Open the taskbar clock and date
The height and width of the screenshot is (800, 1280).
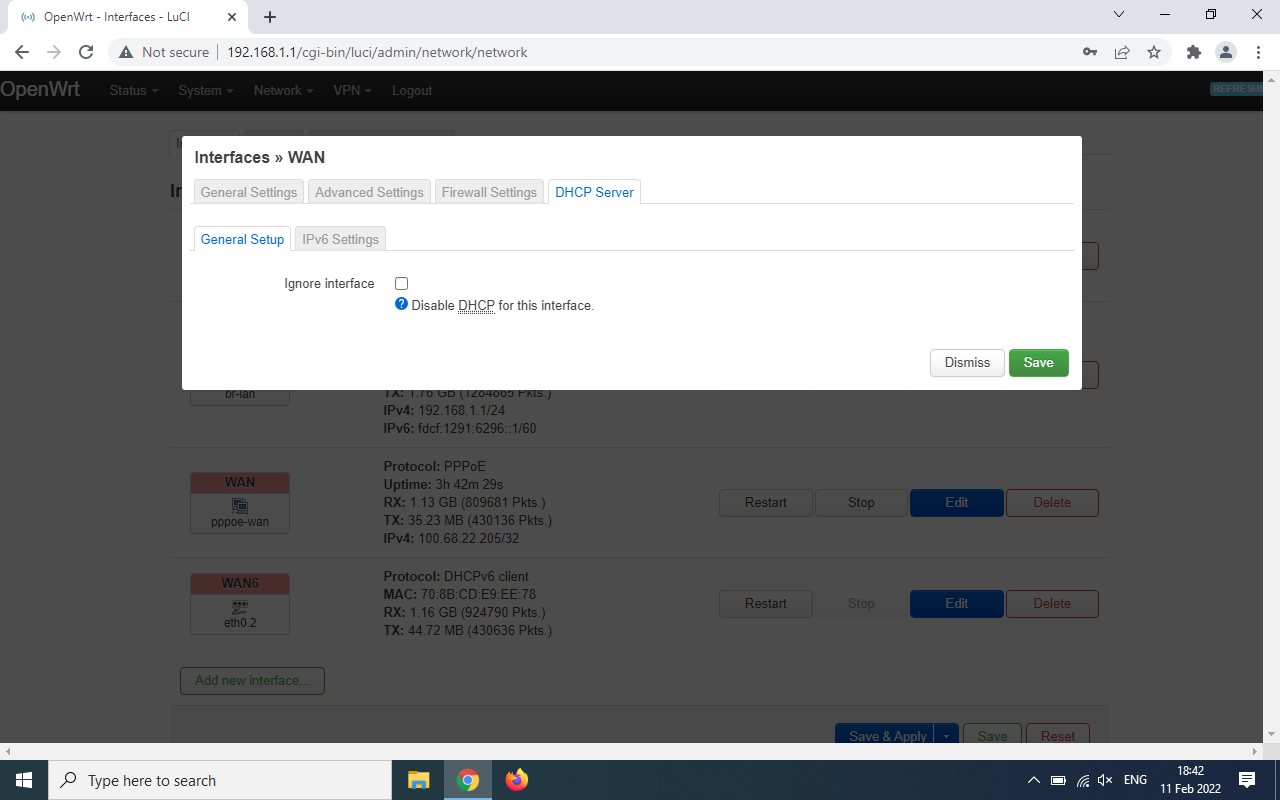[1190, 780]
